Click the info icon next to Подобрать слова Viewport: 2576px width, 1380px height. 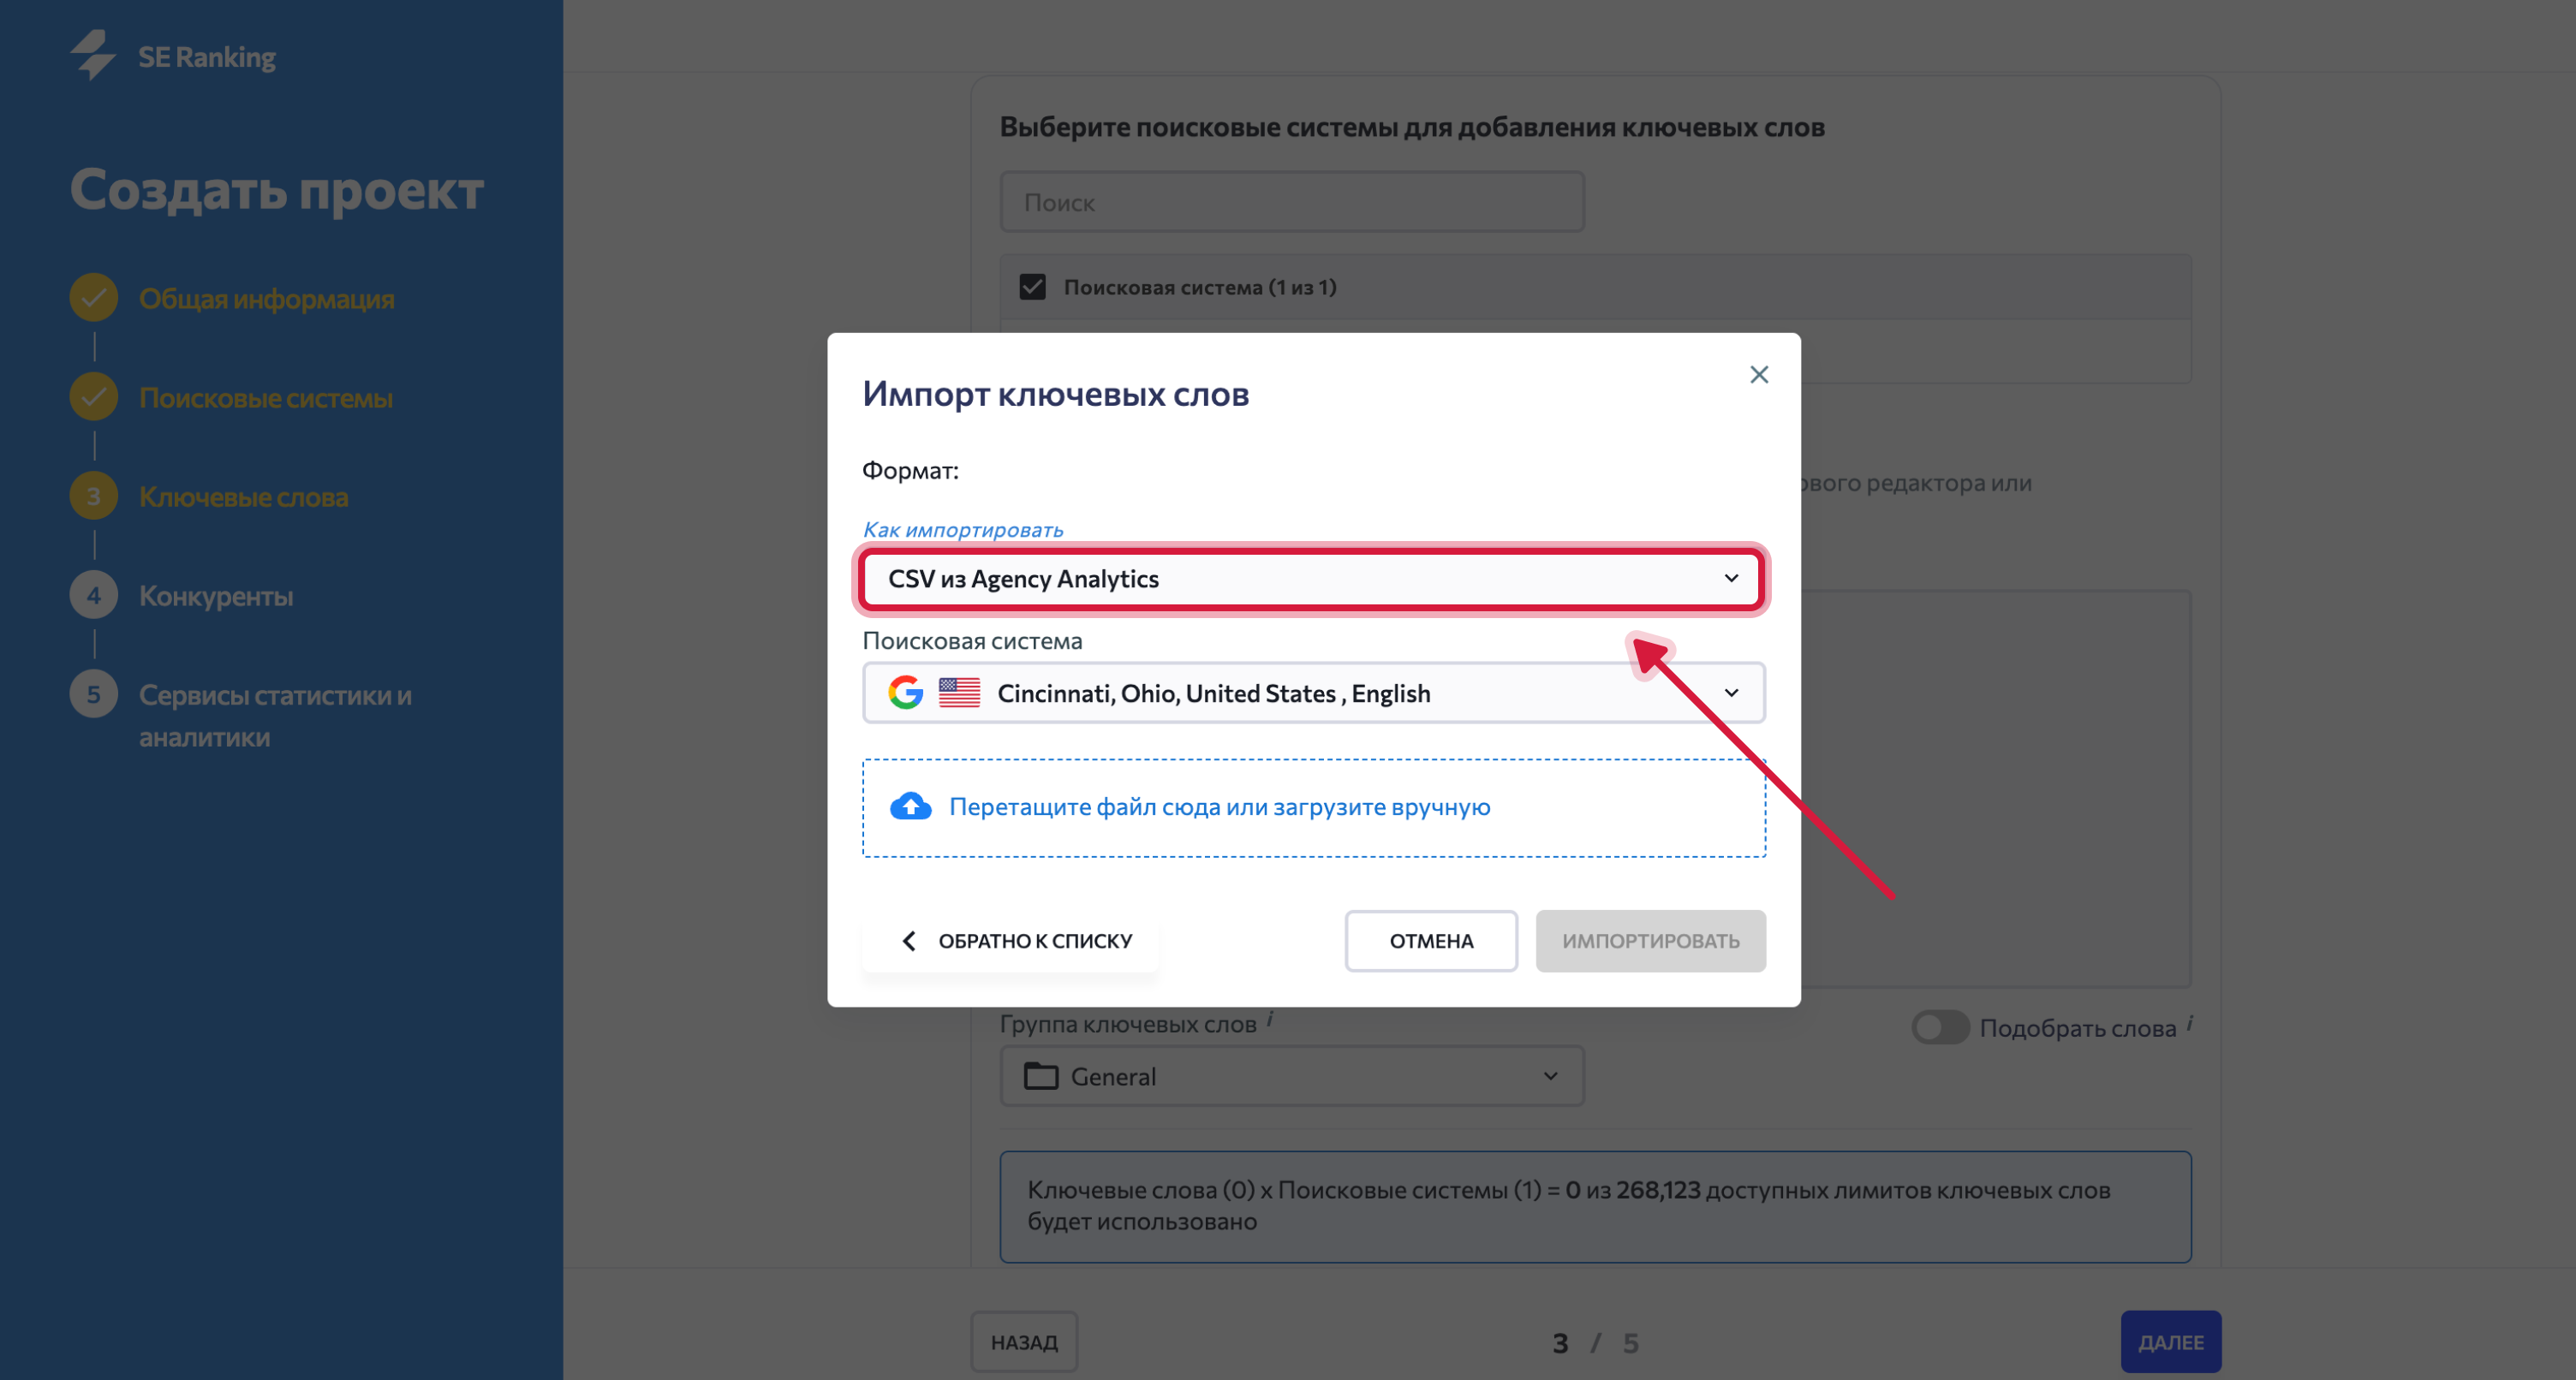pyautogui.click(x=2189, y=1023)
